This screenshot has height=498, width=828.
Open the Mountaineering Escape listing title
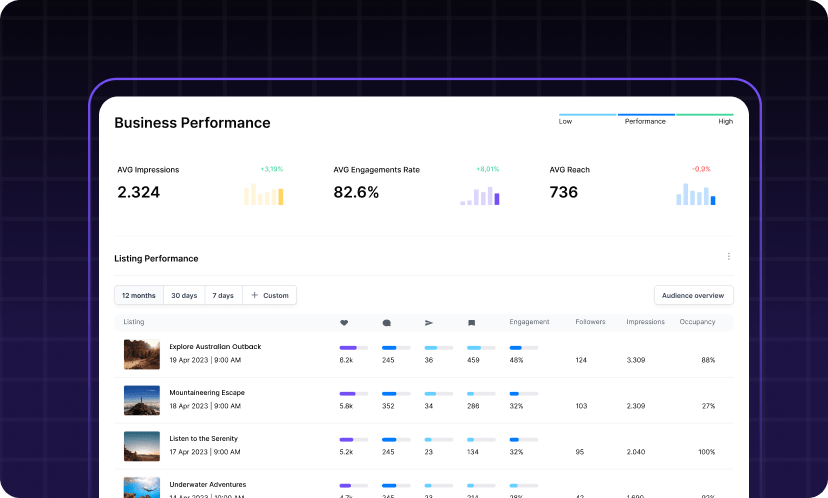207,393
